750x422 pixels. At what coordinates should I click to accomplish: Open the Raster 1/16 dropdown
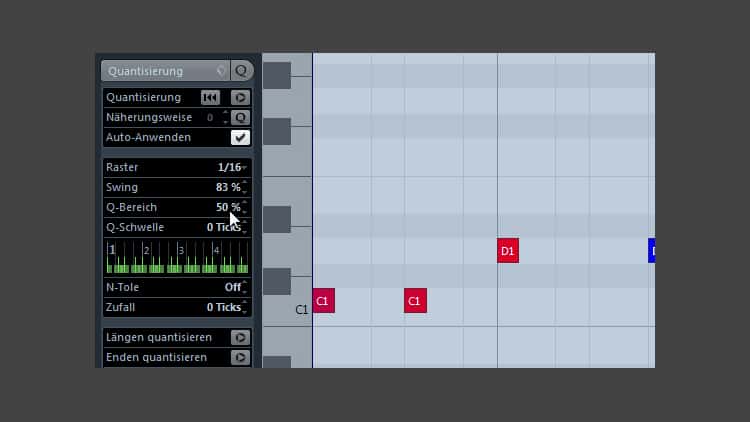[244, 168]
